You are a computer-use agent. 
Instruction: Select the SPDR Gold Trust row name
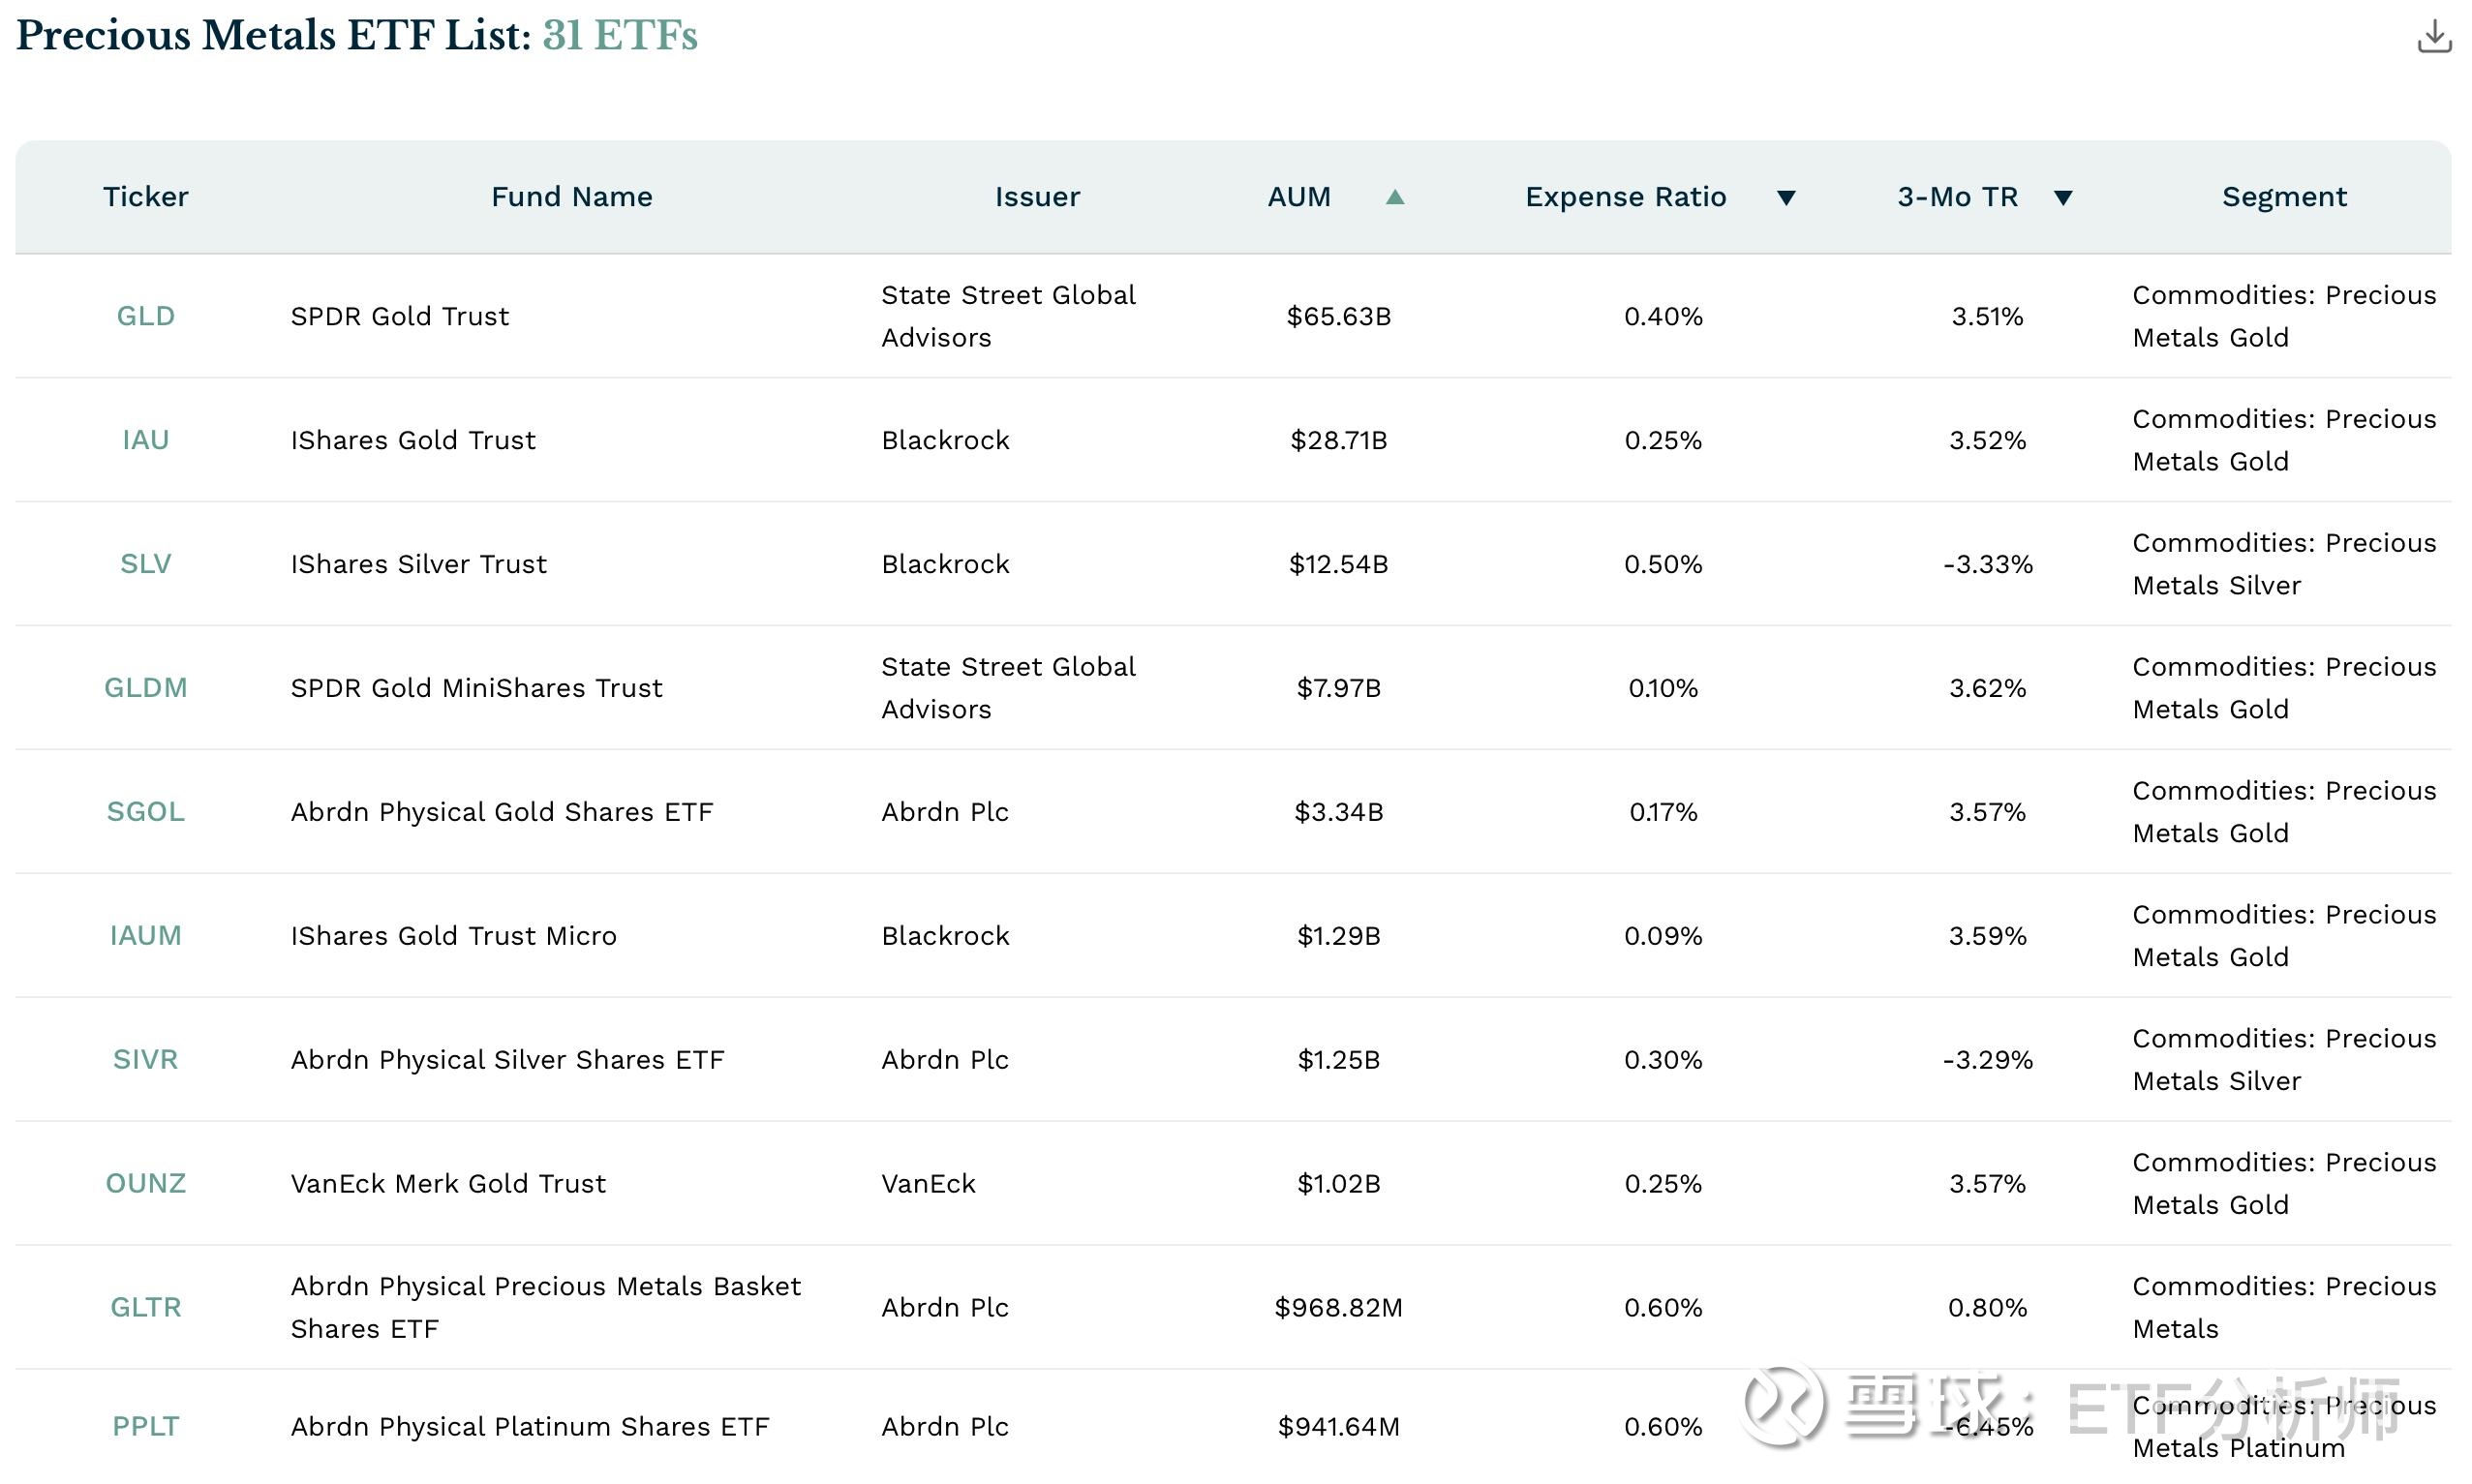pos(399,316)
